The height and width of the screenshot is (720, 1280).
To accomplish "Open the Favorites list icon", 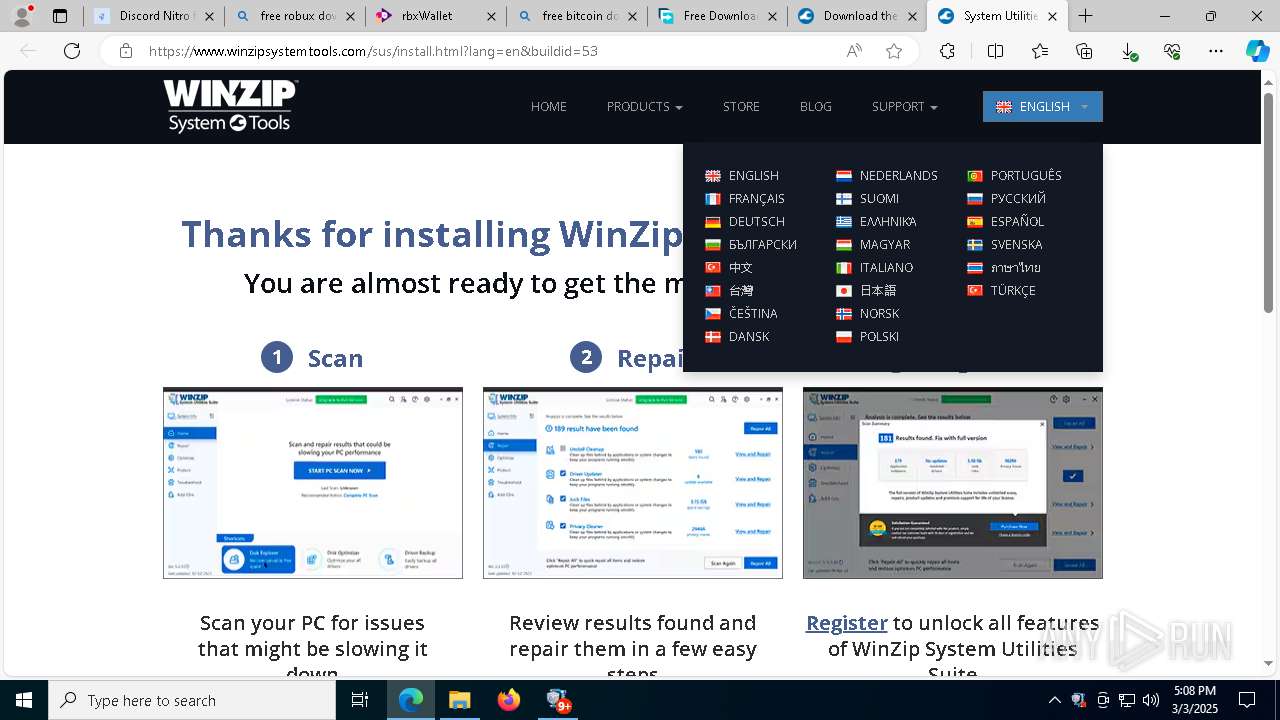I will [x=1040, y=51].
